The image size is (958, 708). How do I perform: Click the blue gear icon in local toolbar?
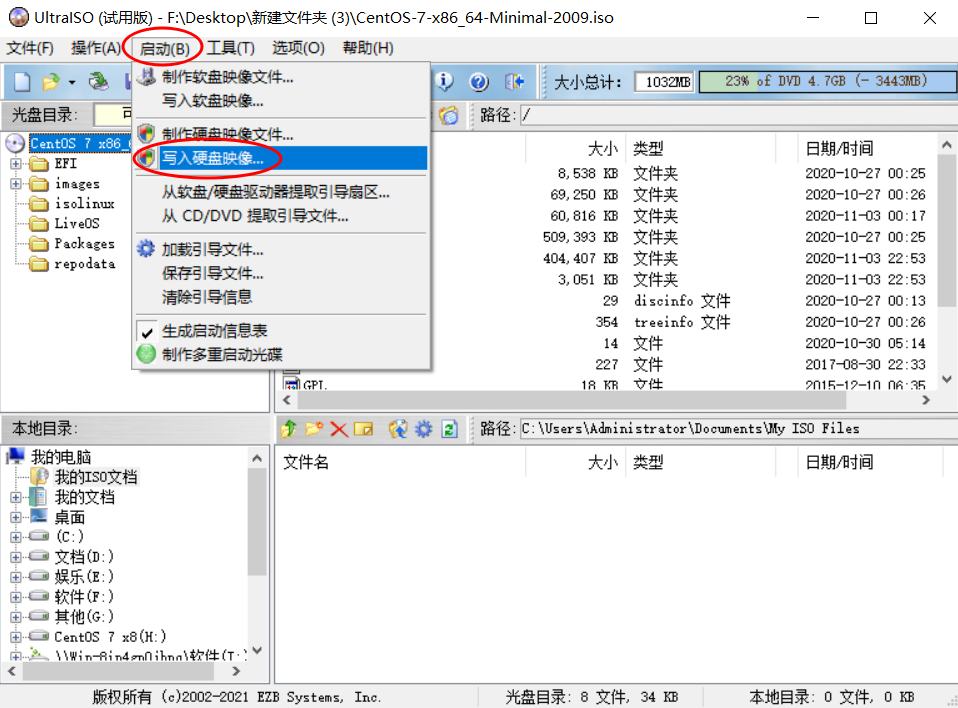click(x=423, y=429)
